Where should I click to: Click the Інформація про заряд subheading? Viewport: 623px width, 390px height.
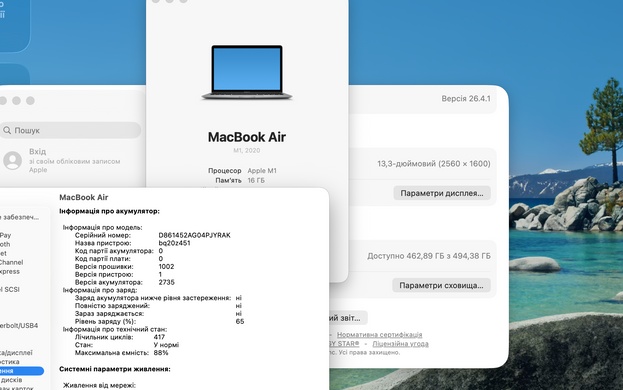[x=100, y=290]
